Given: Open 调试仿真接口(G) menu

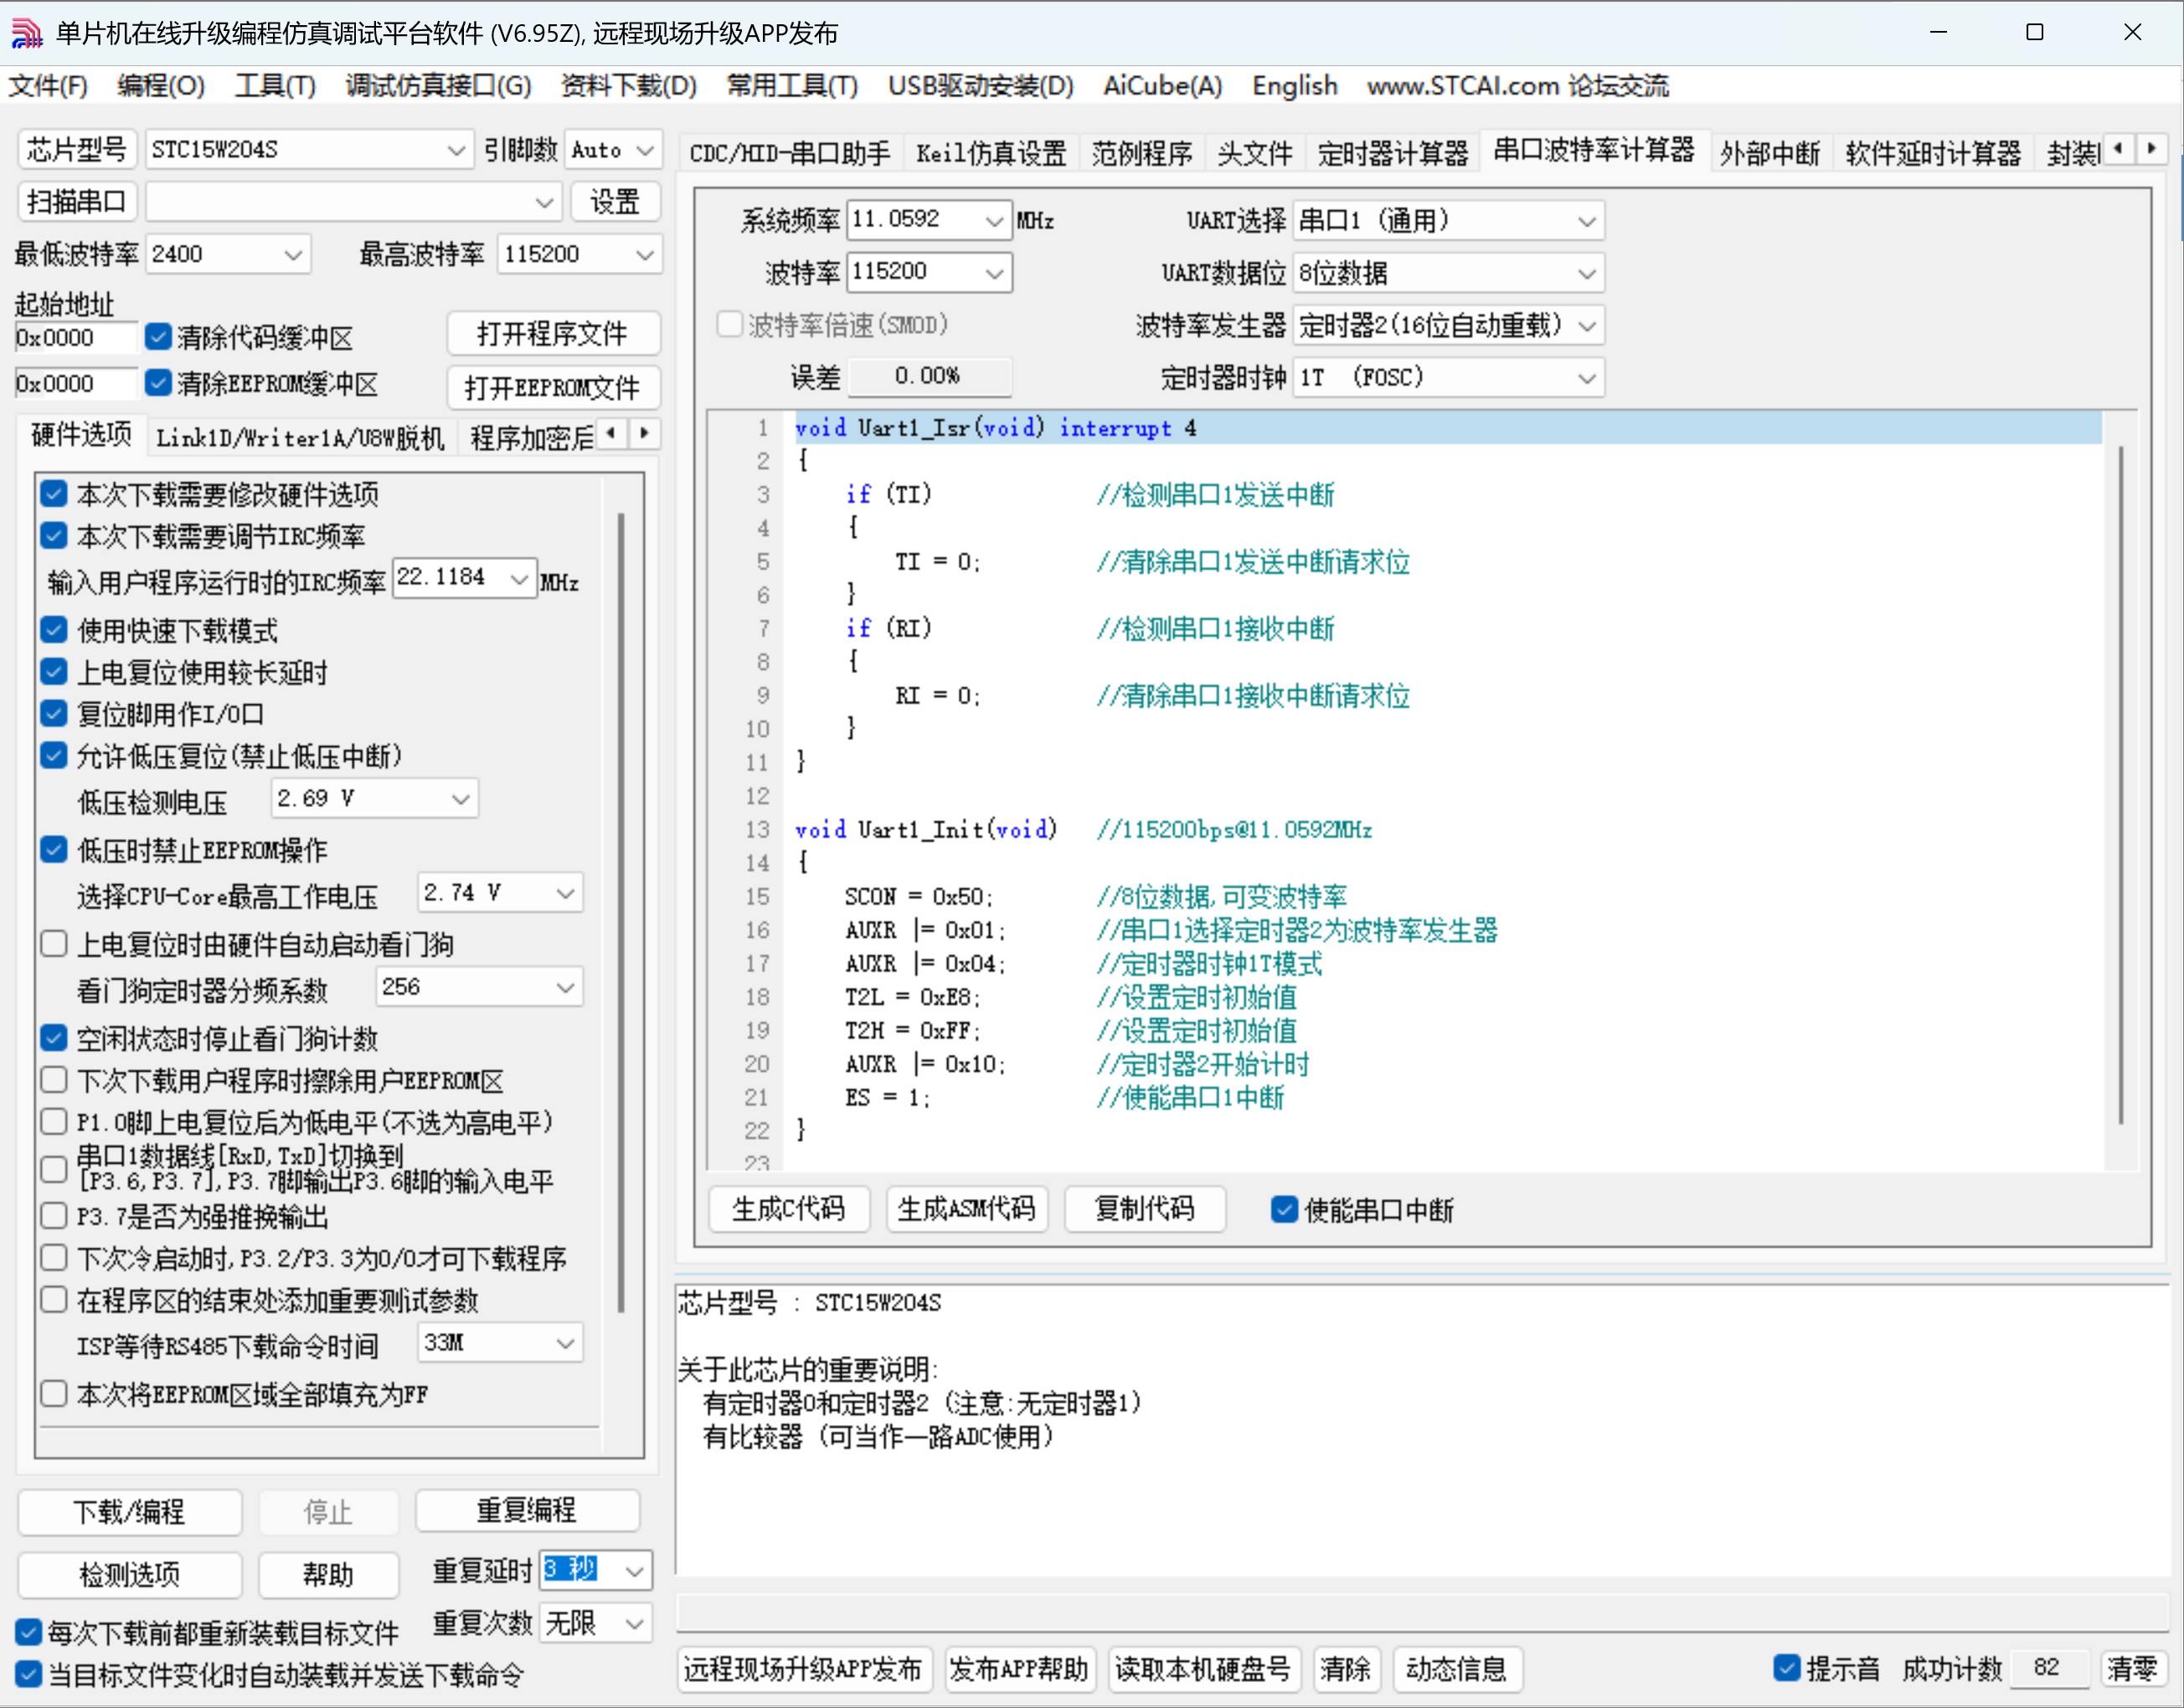Looking at the screenshot, I should pos(439,86).
